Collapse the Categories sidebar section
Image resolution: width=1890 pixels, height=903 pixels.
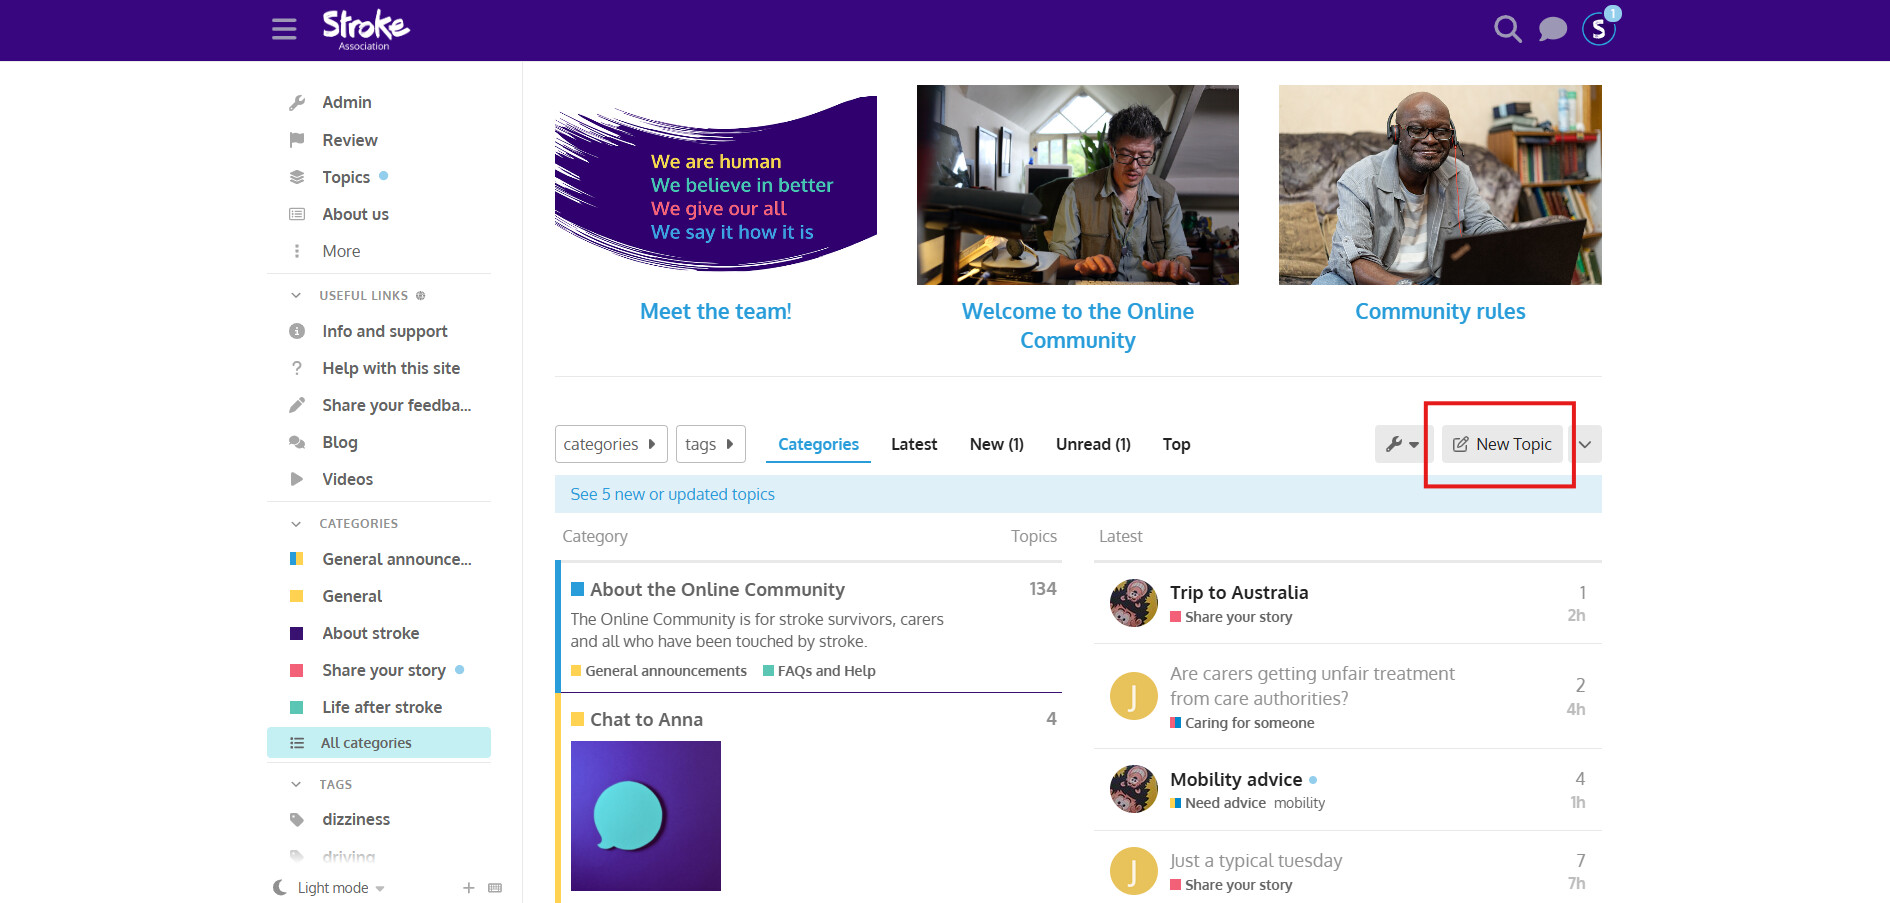[x=296, y=524]
